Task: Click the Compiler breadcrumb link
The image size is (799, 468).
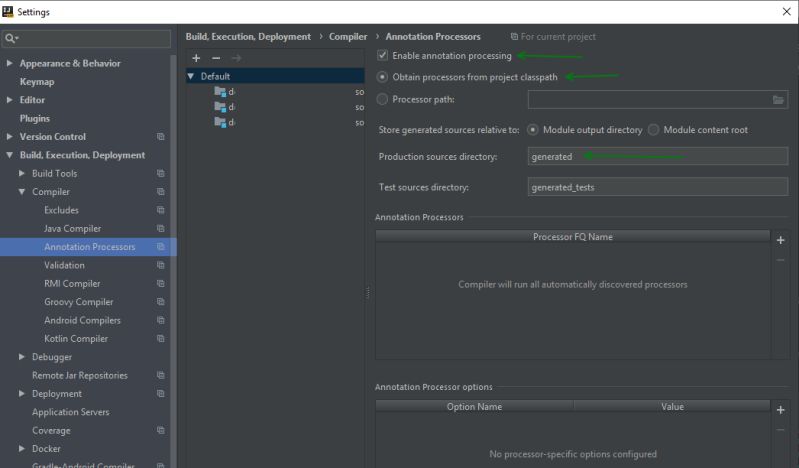Action: pyautogui.click(x=348, y=37)
